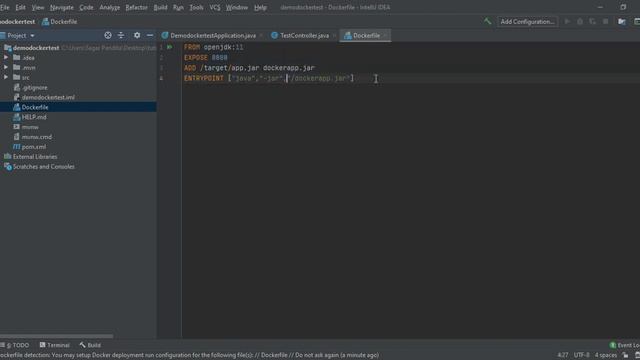
Task: Open the Analyze menu
Action: (109, 7)
